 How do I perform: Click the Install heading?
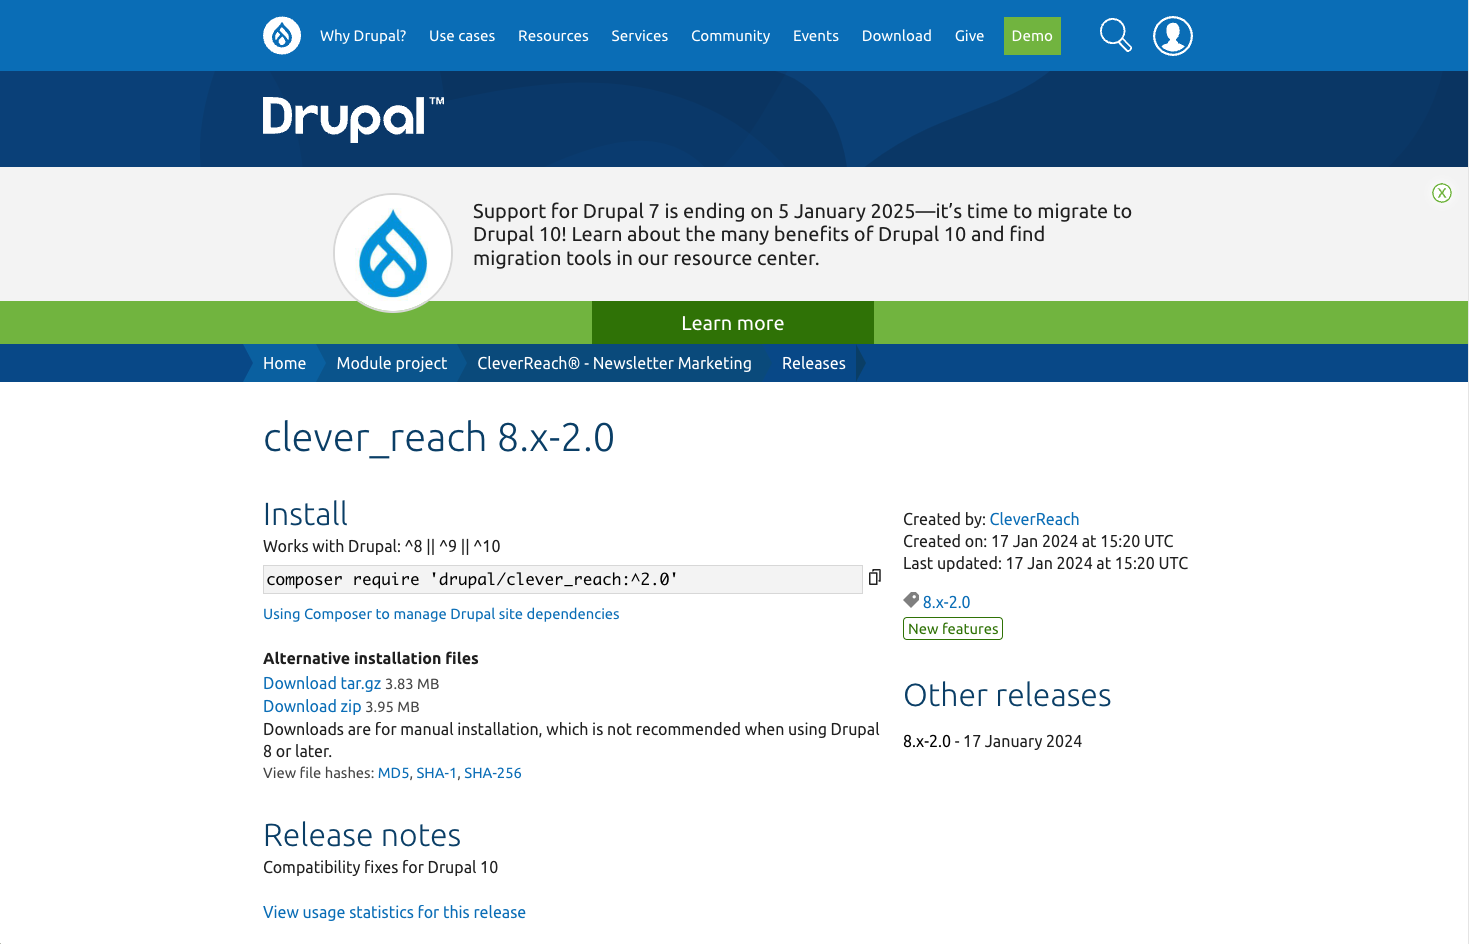(x=305, y=514)
